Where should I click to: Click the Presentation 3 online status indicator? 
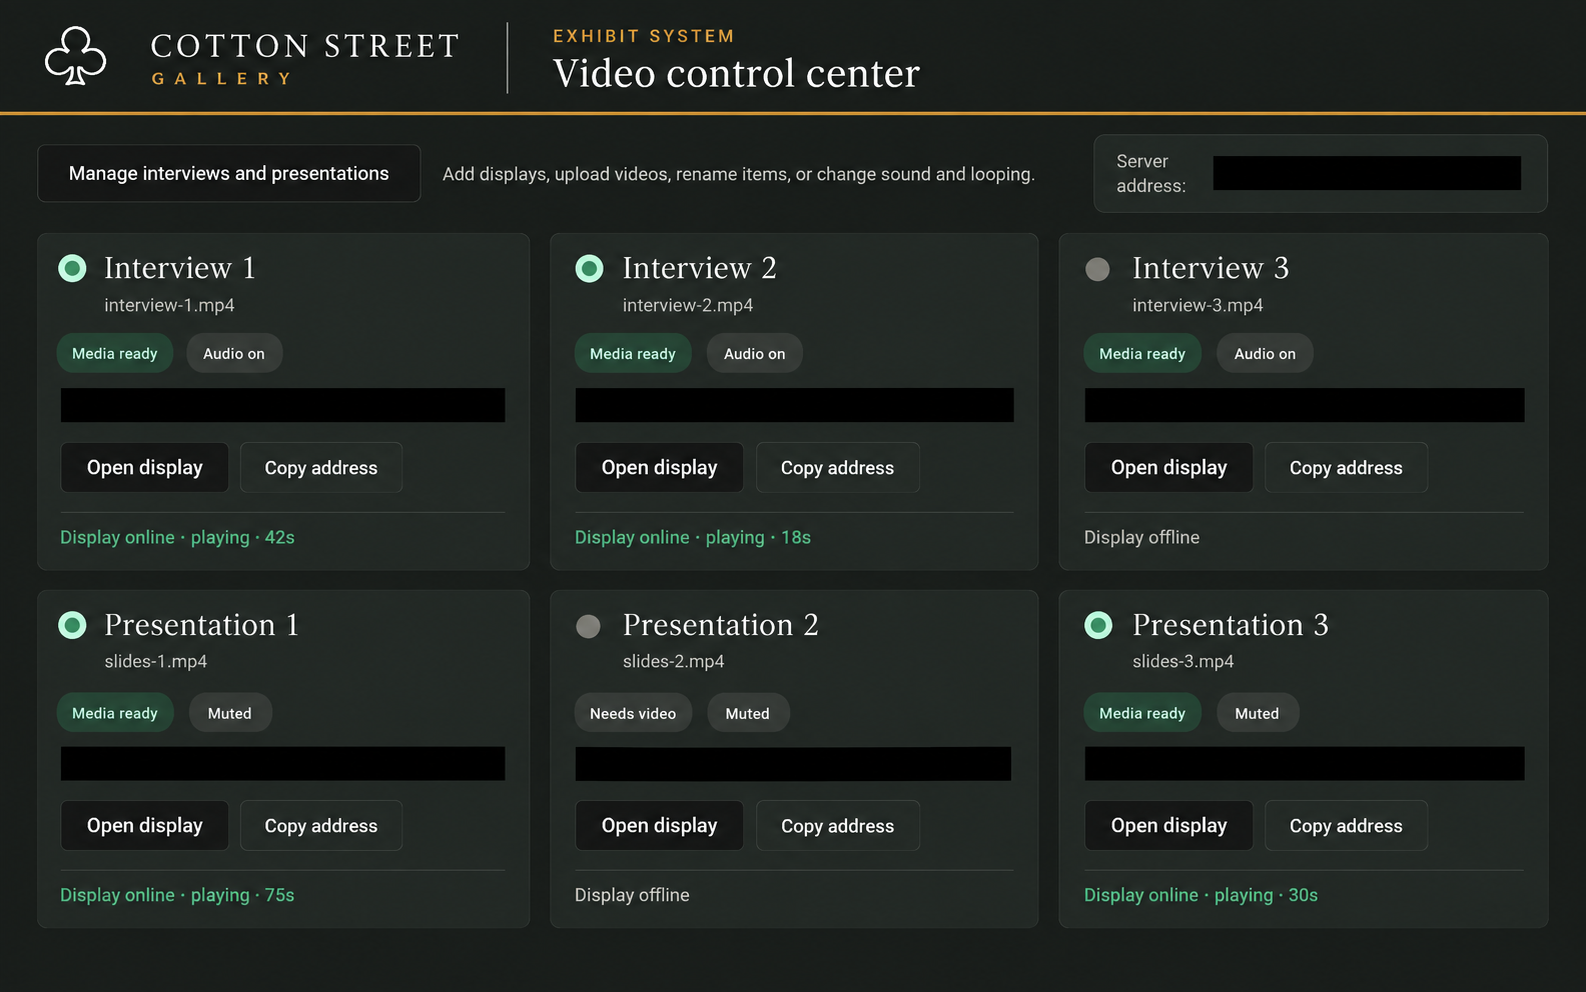point(1098,625)
